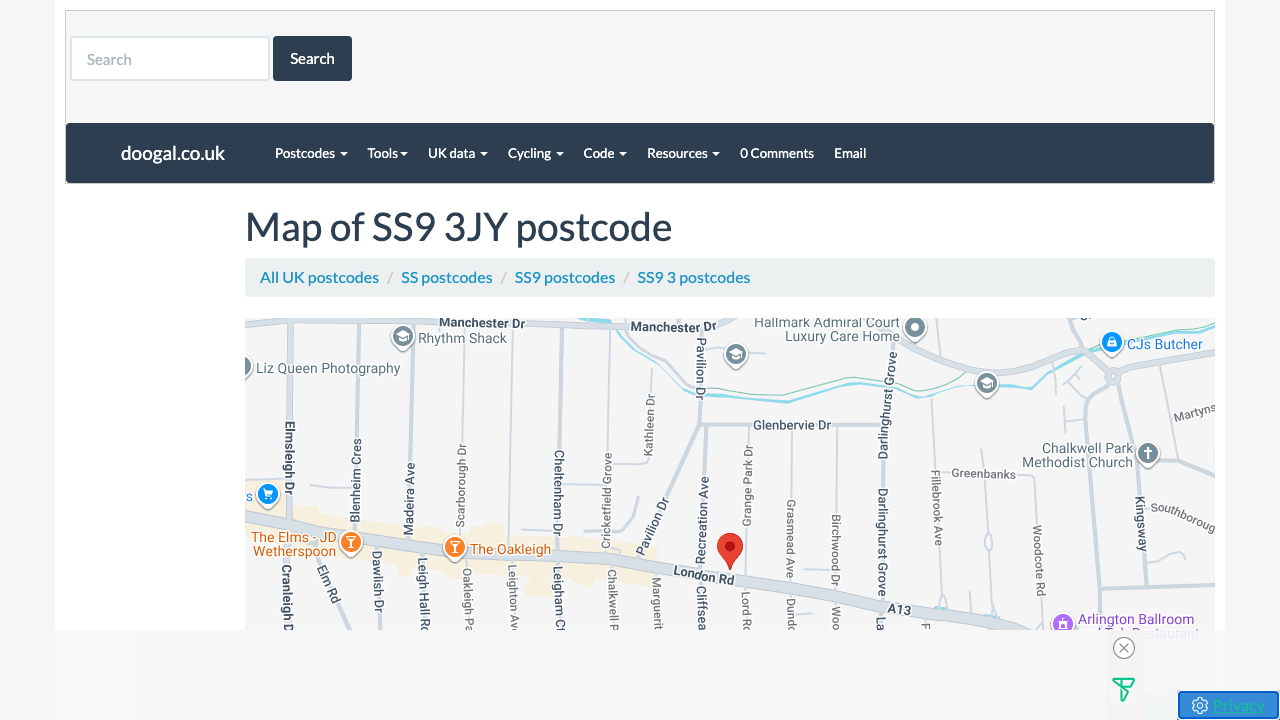Click the bar icon at The Elms Wetherspoon

[350, 542]
